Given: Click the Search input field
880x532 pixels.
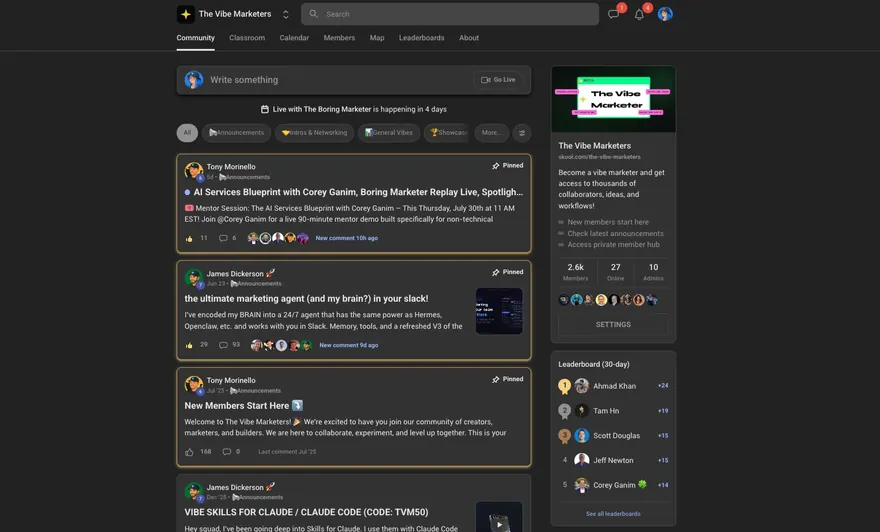Looking at the screenshot, I should (450, 14).
